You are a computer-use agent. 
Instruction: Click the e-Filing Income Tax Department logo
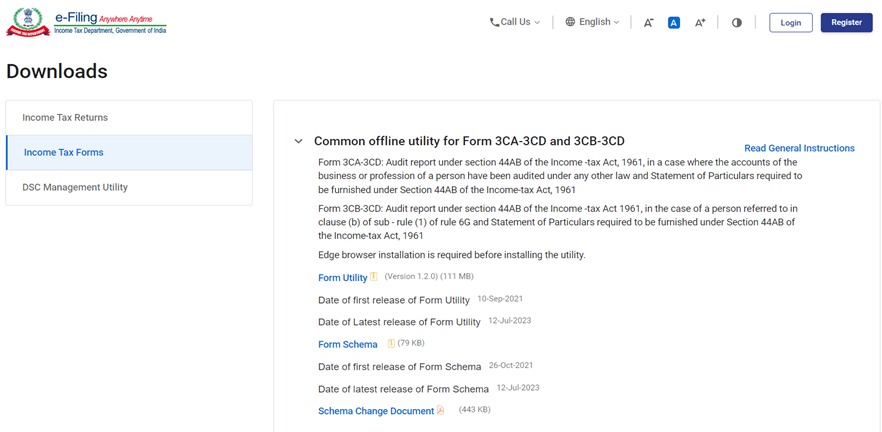86,23
